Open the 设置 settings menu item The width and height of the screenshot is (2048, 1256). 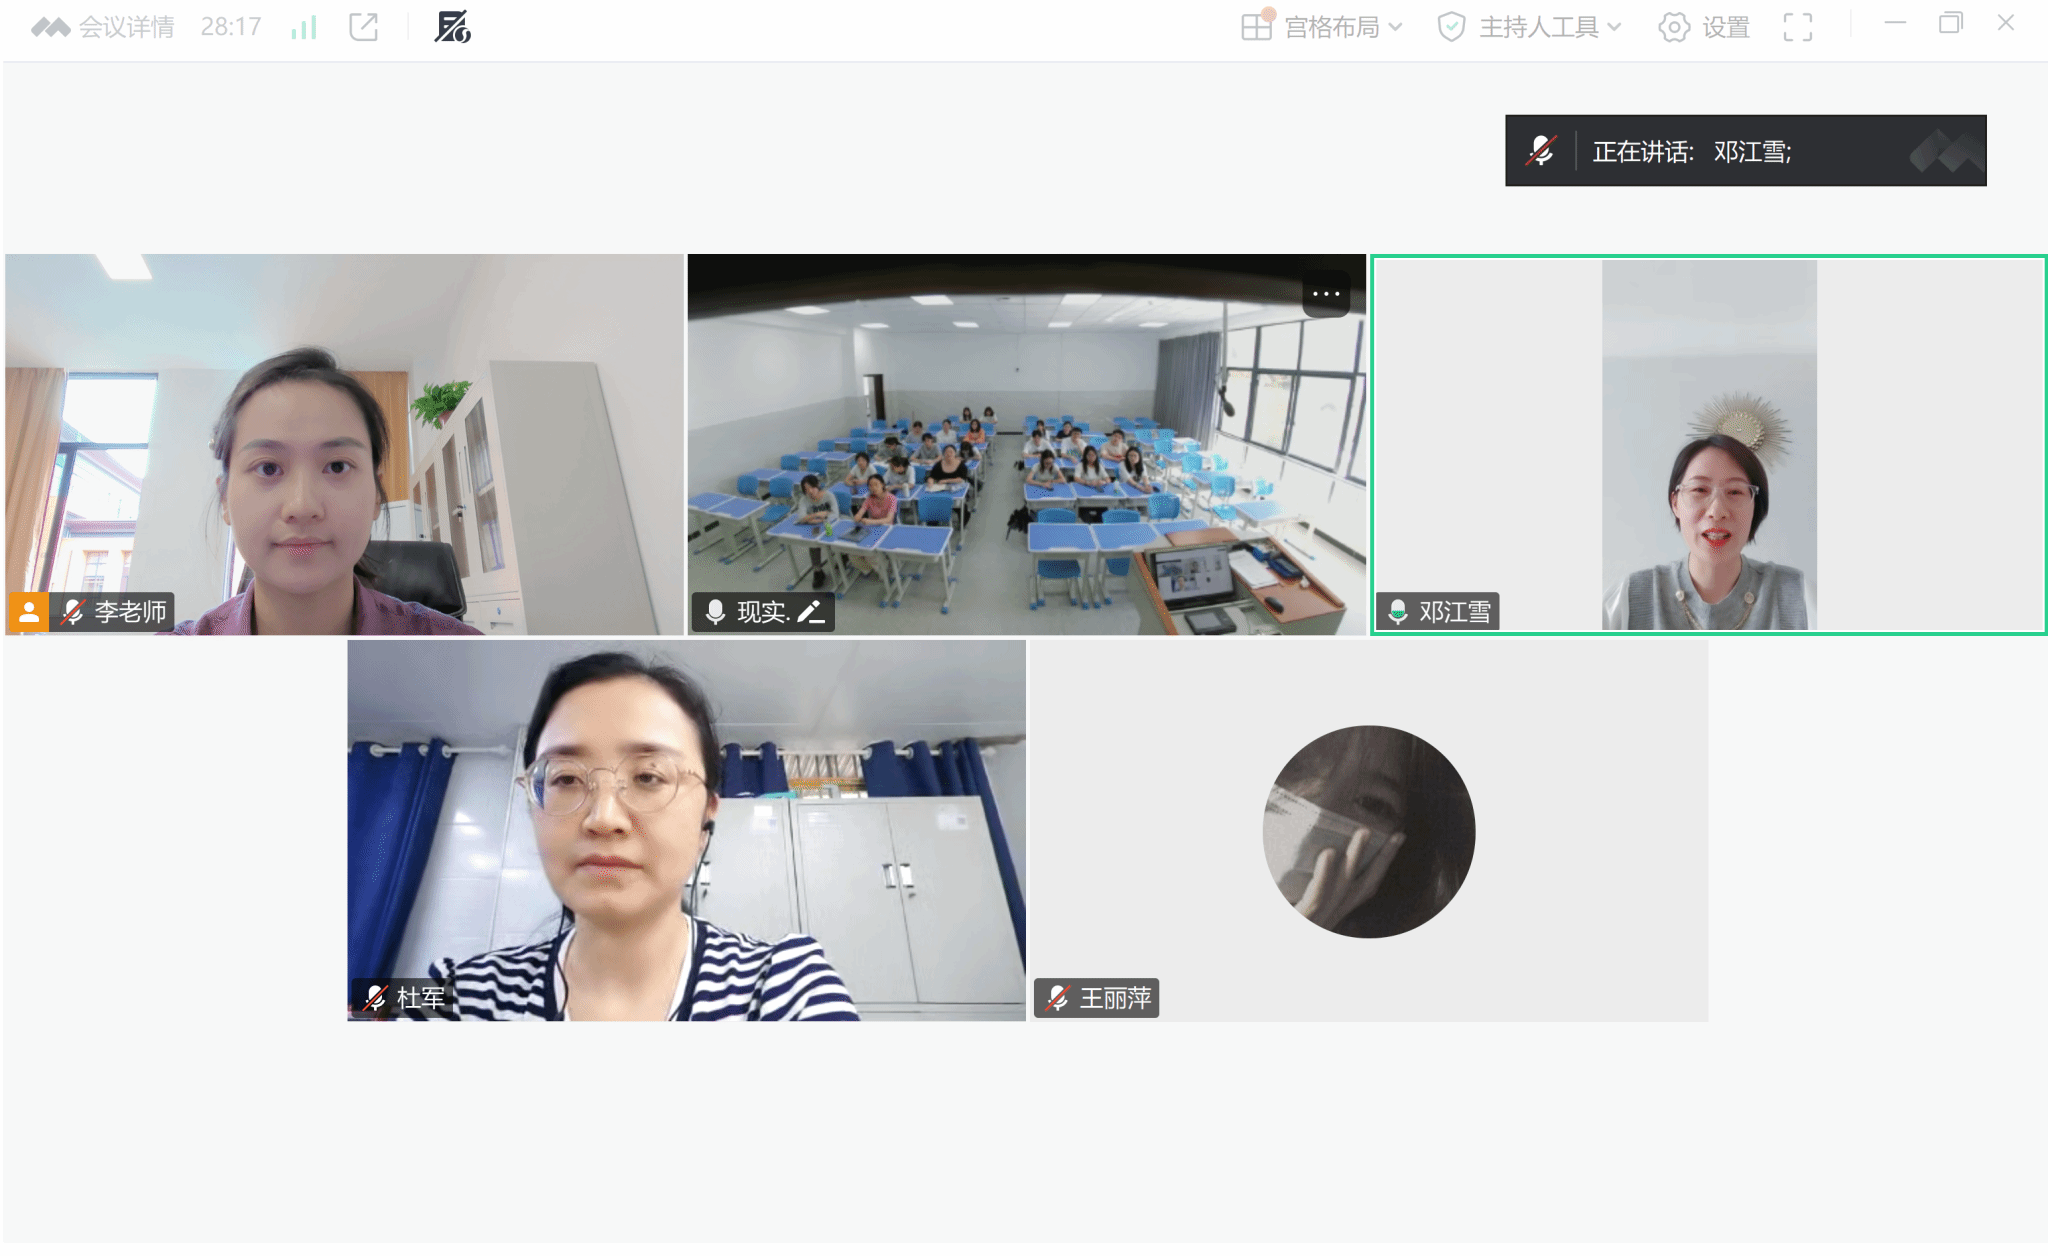pos(1725,27)
